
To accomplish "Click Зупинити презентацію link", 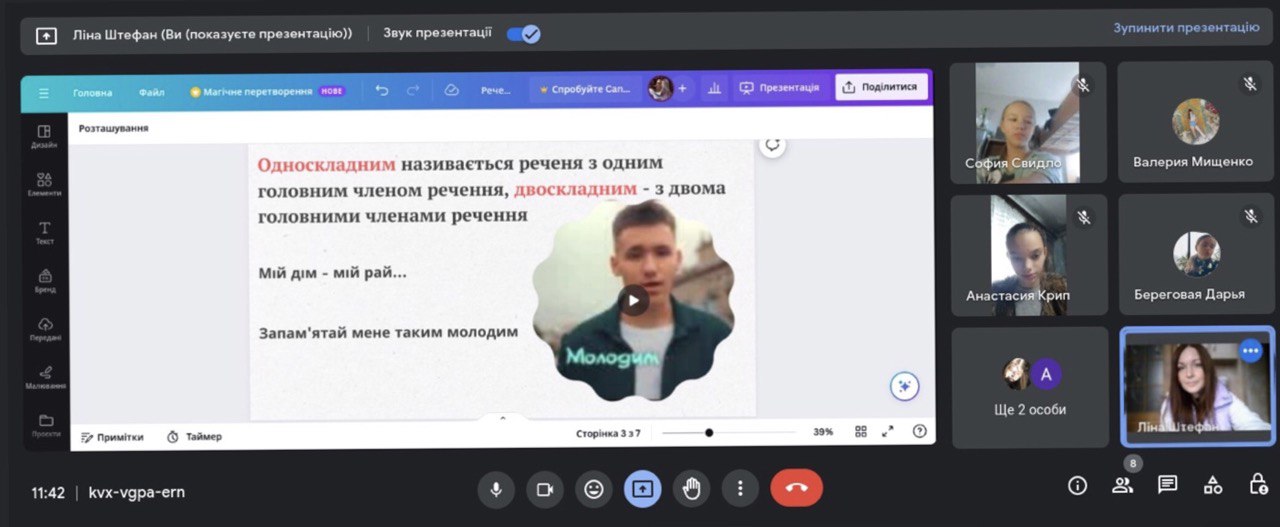I will (x=1186, y=28).
